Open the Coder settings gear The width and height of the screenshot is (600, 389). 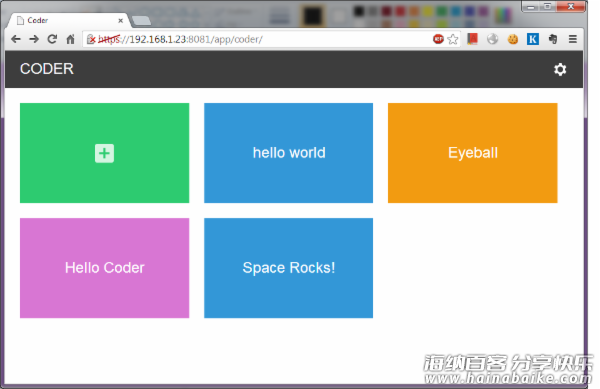(x=560, y=70)
